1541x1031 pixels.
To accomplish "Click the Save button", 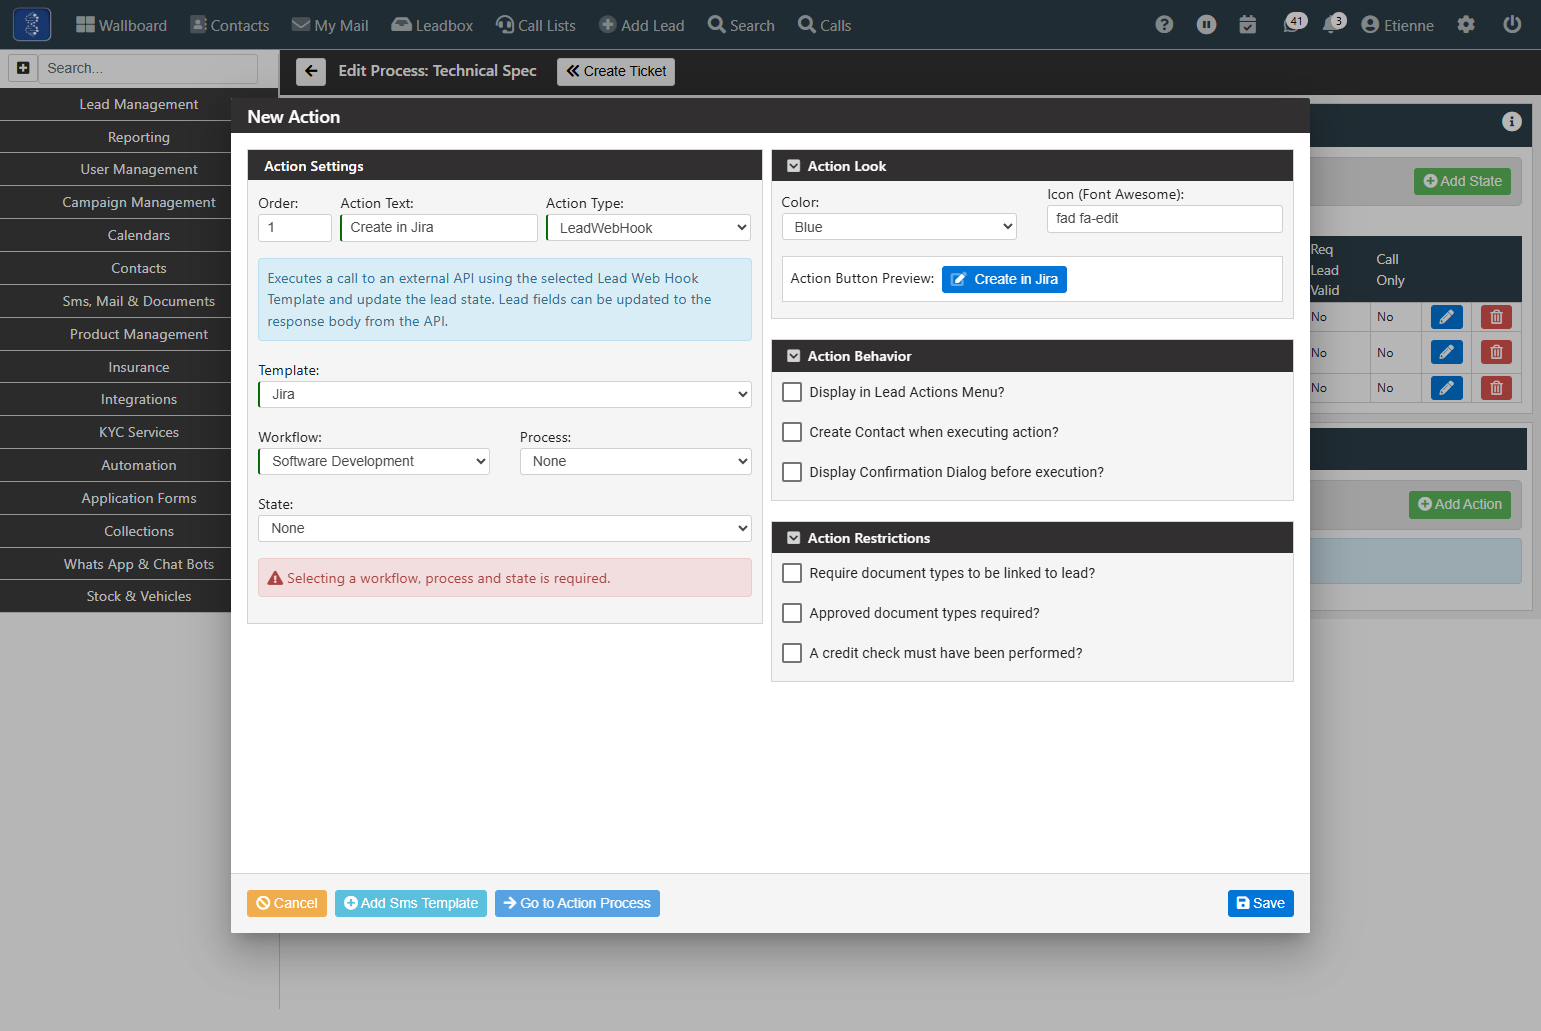I will (1261, 903).
